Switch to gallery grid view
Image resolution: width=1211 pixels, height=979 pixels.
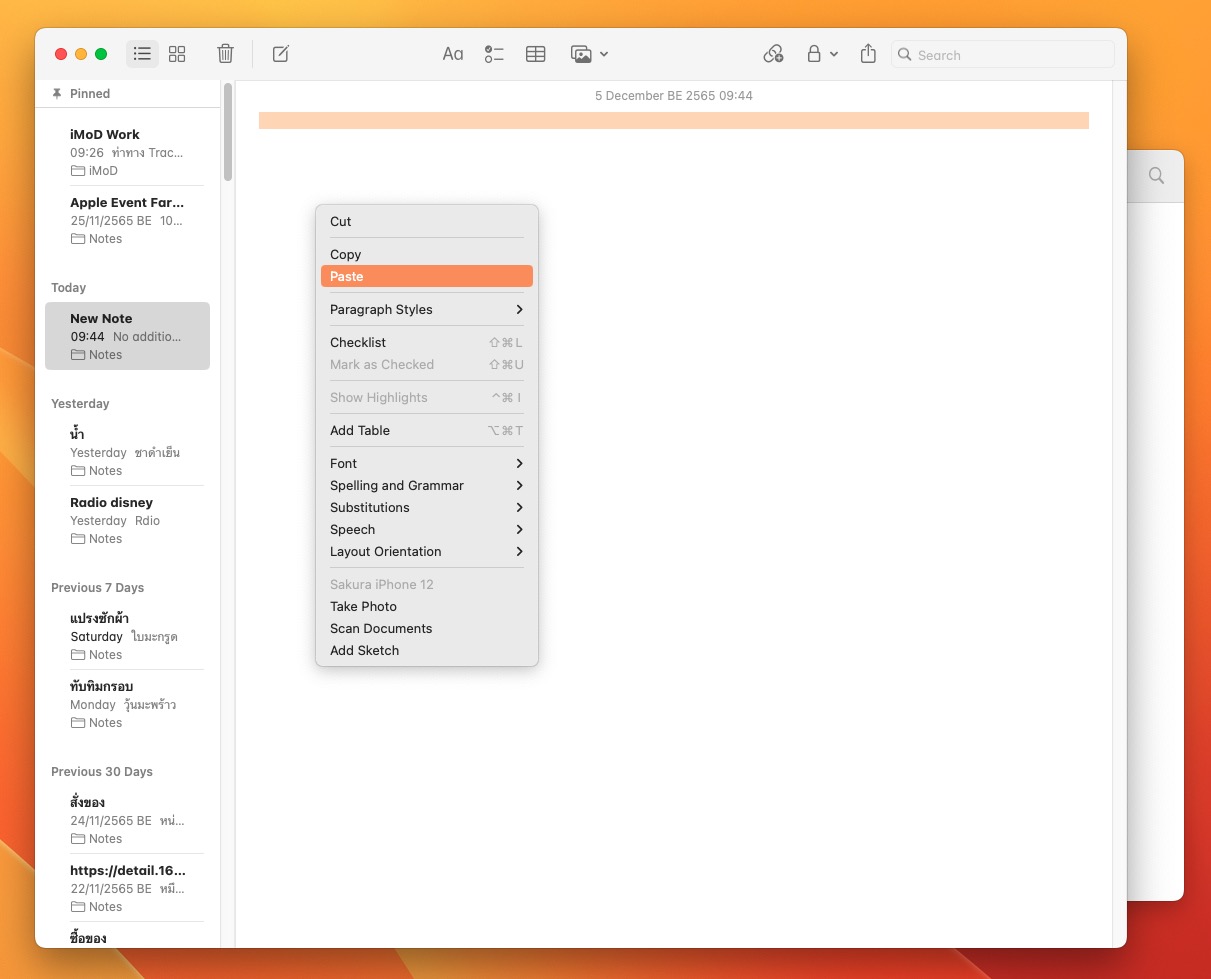click(177, 54)
